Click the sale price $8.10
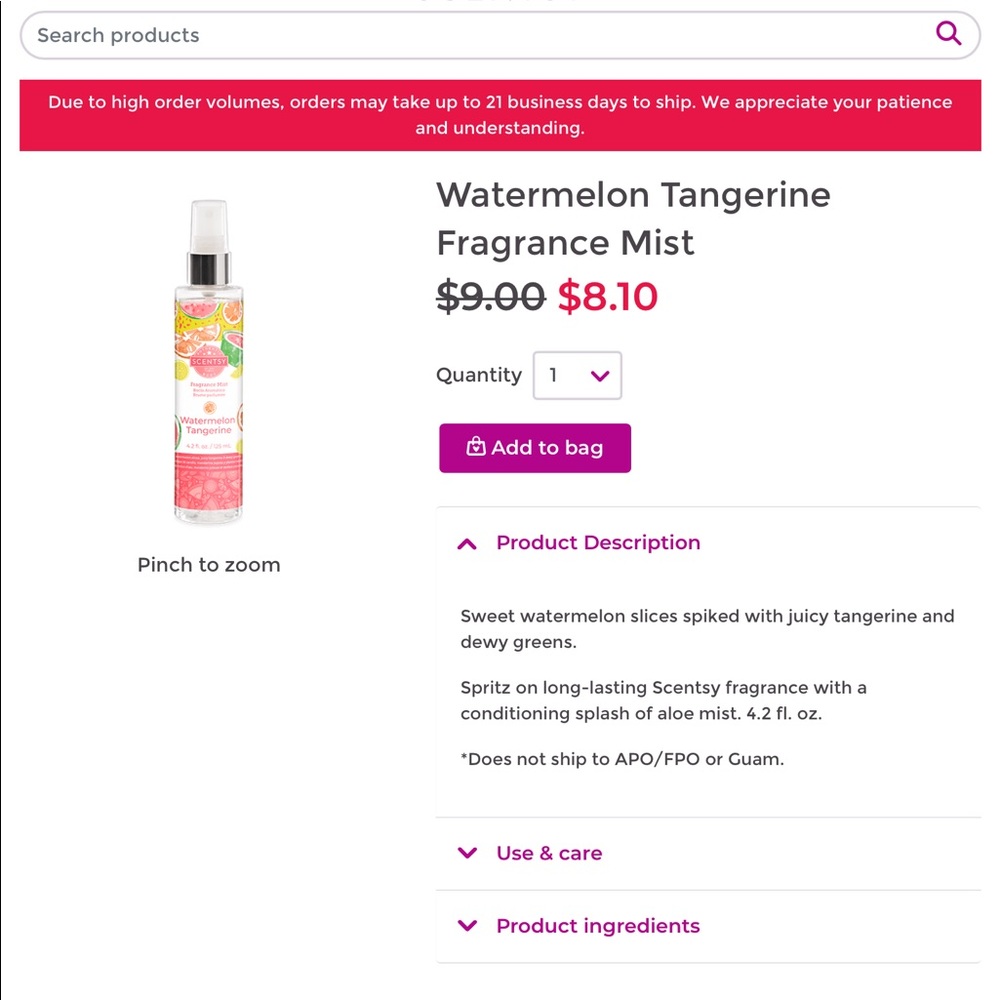Image resolution: width=1000 pixels, height=1000 pixels. 608,297
